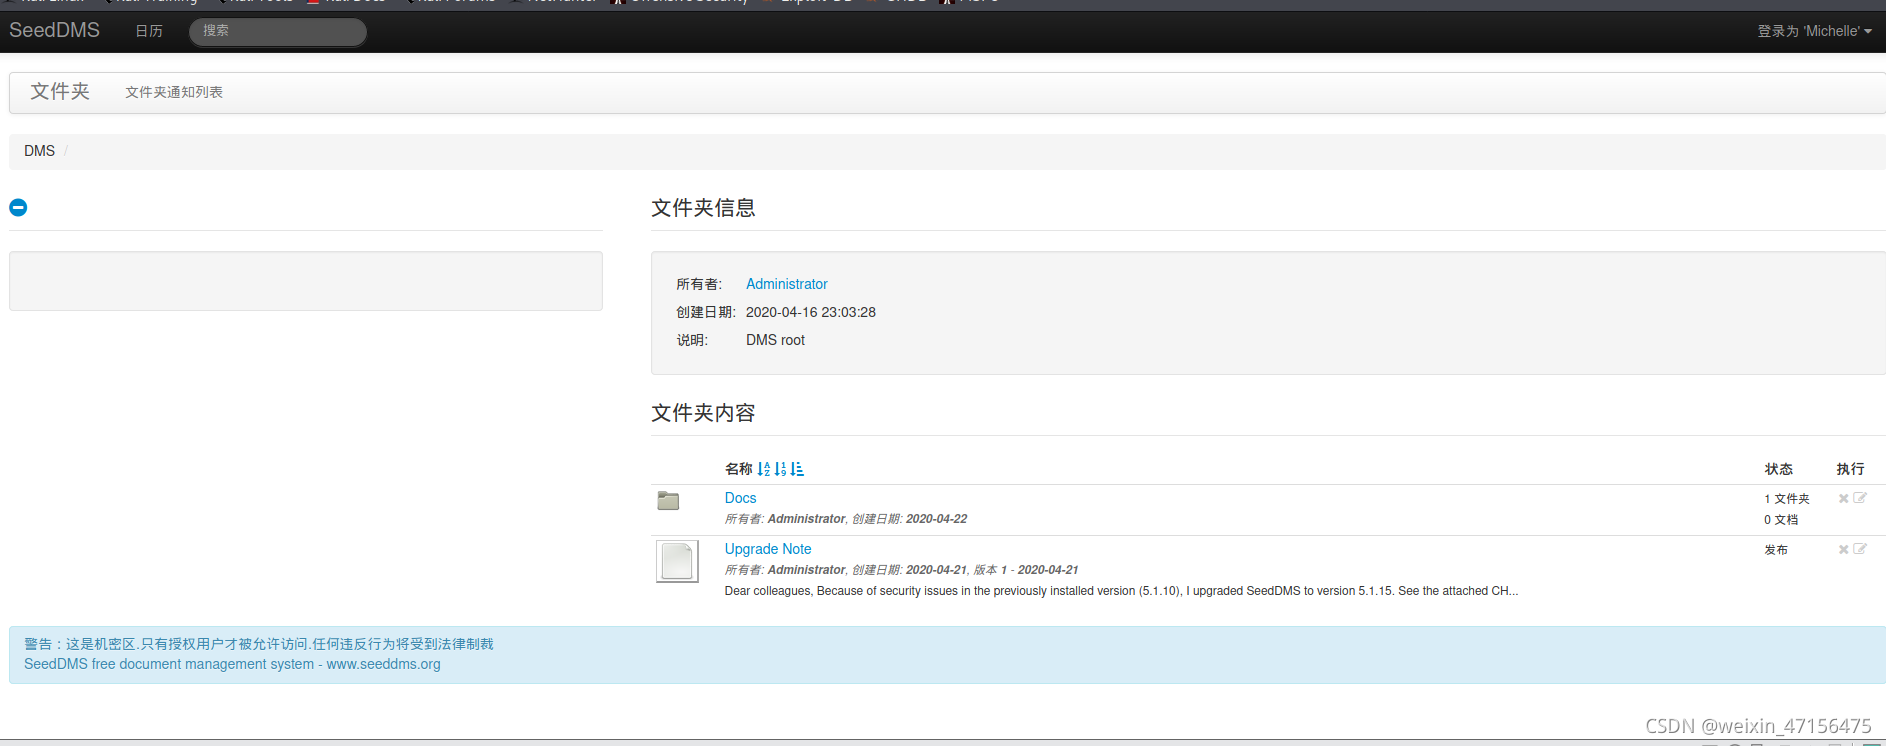Open 文件夹通知列表 notification list

point(174,92)
